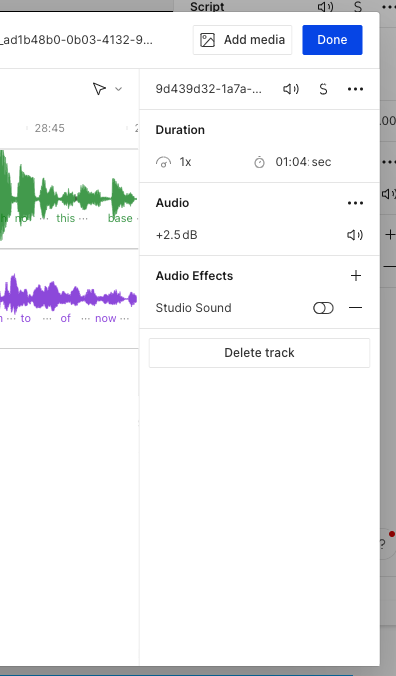Viewport: 396px width, 676px height.
Task: Click the Duration section heading
Action: click(180, 130)
